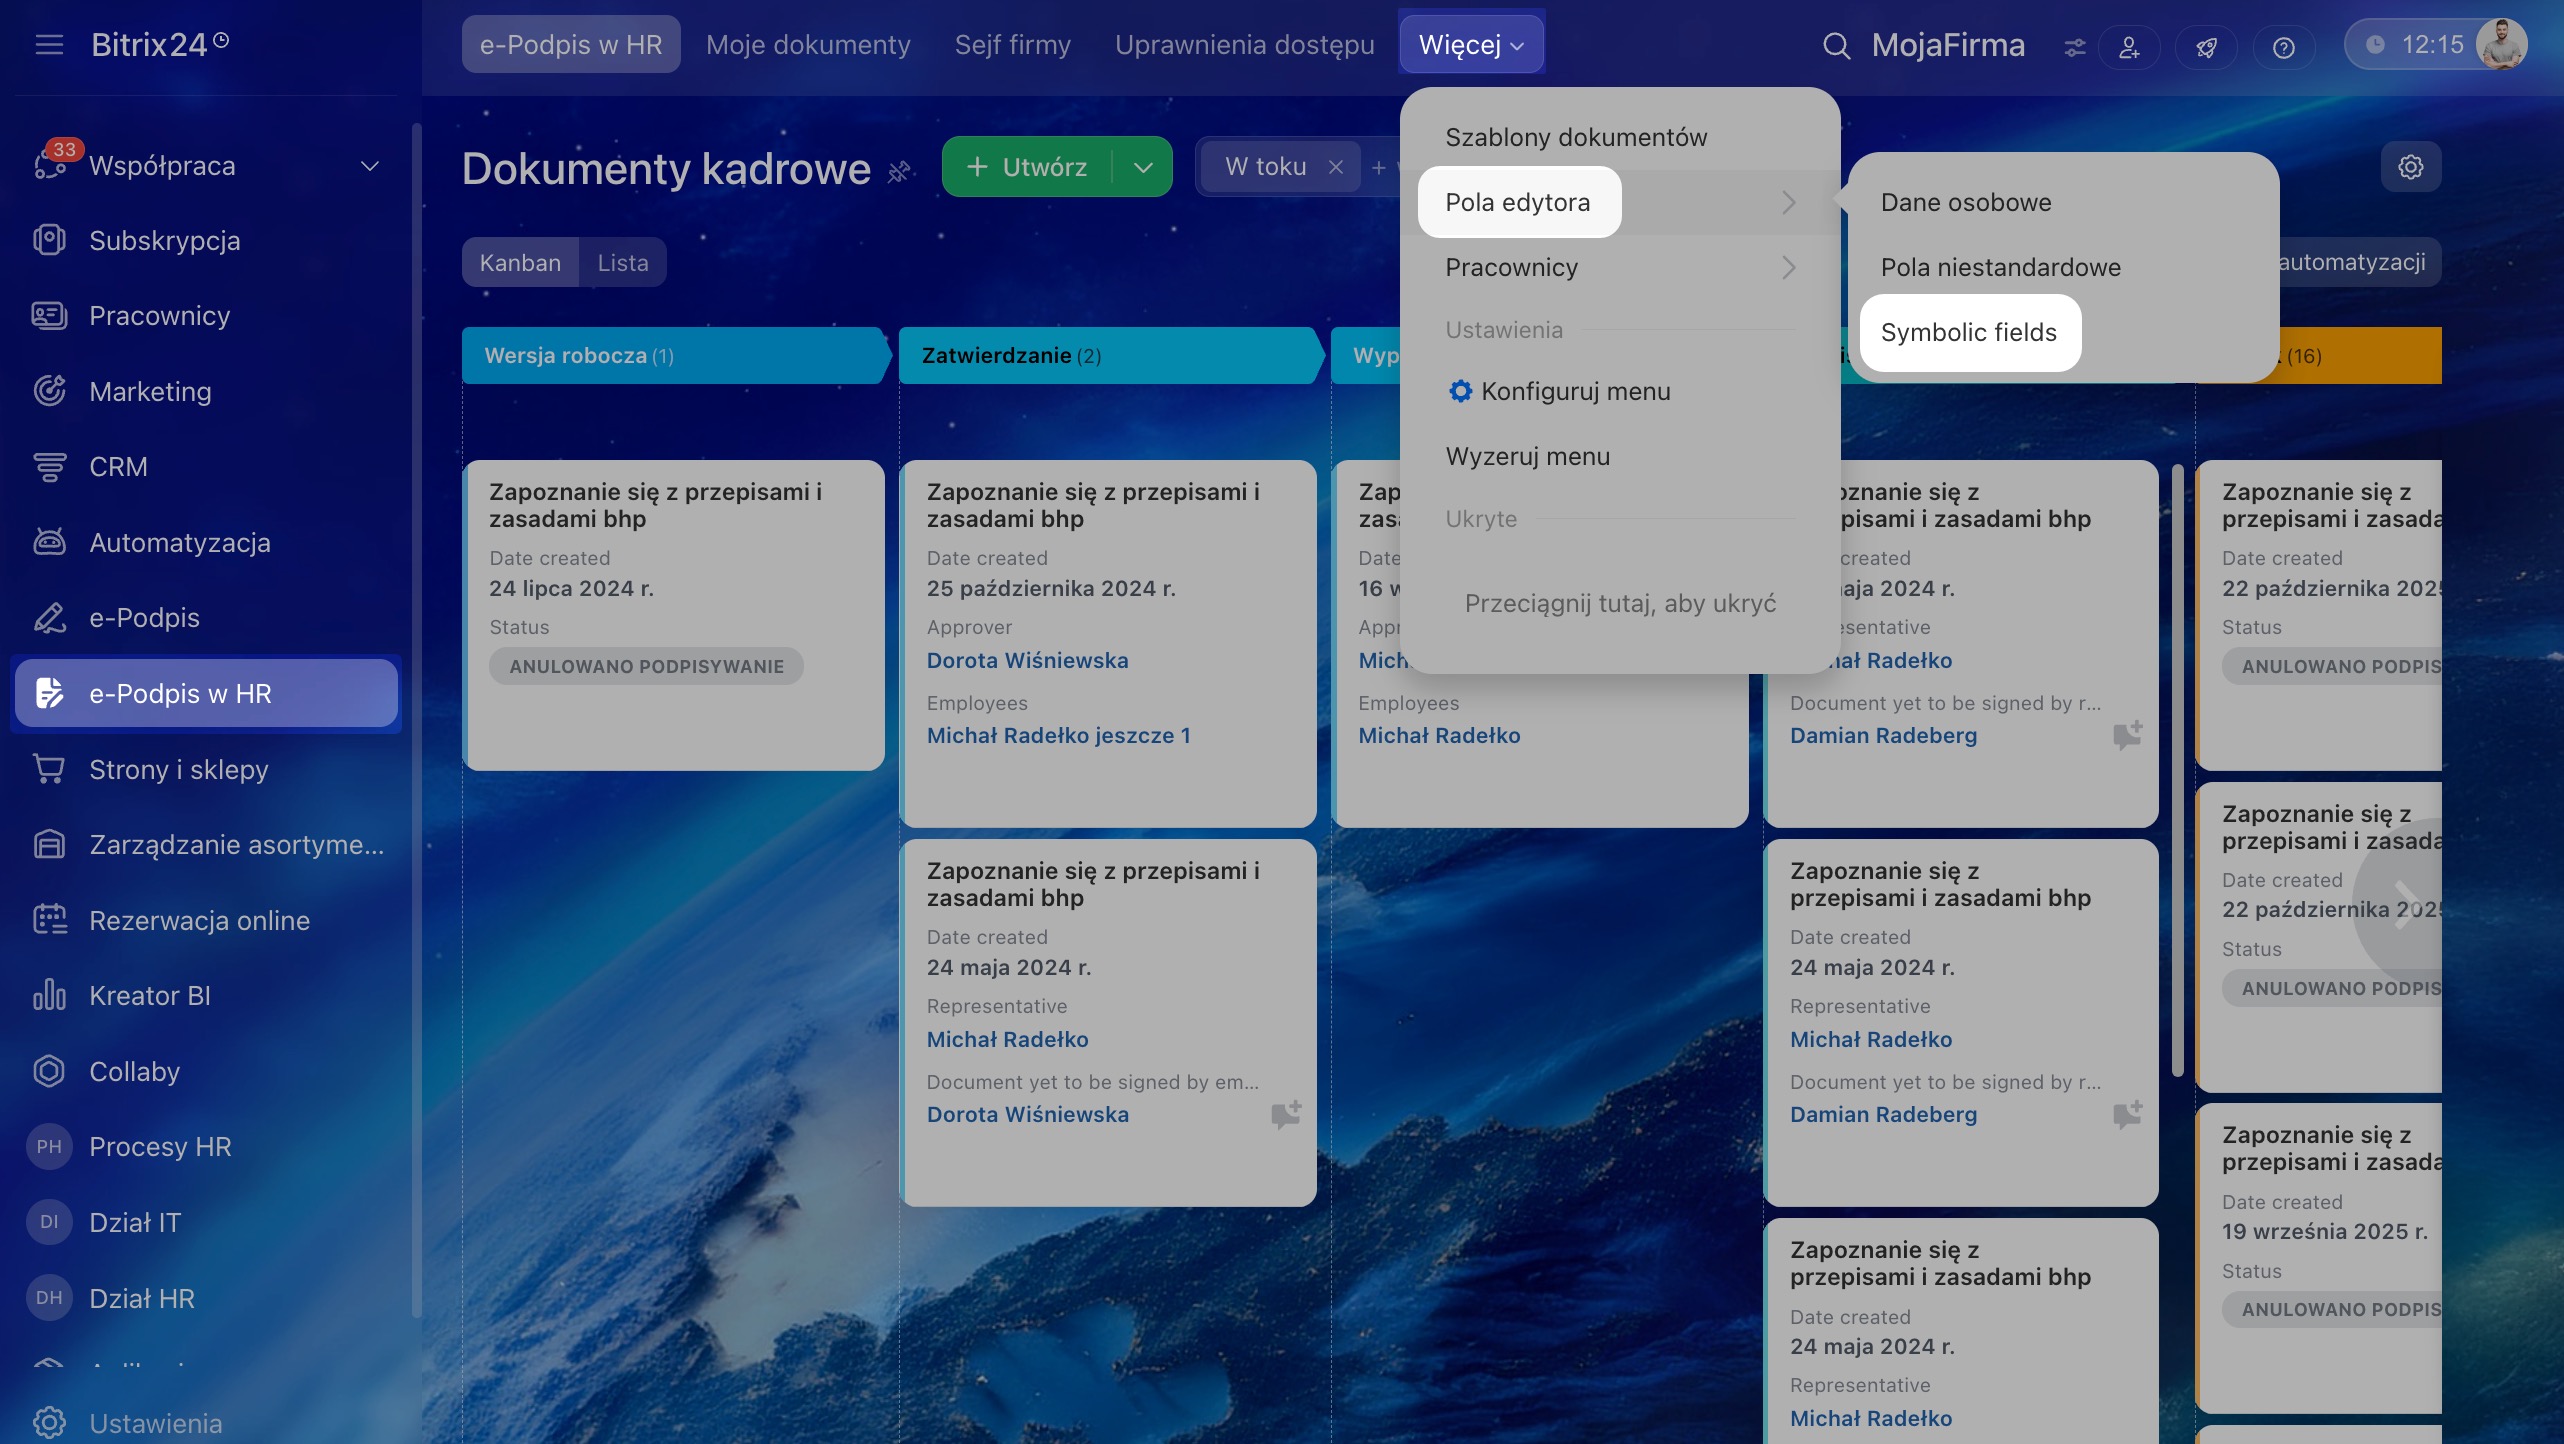Click the green Utwórz button
2564x1444 pixels.
(1027, 167)
